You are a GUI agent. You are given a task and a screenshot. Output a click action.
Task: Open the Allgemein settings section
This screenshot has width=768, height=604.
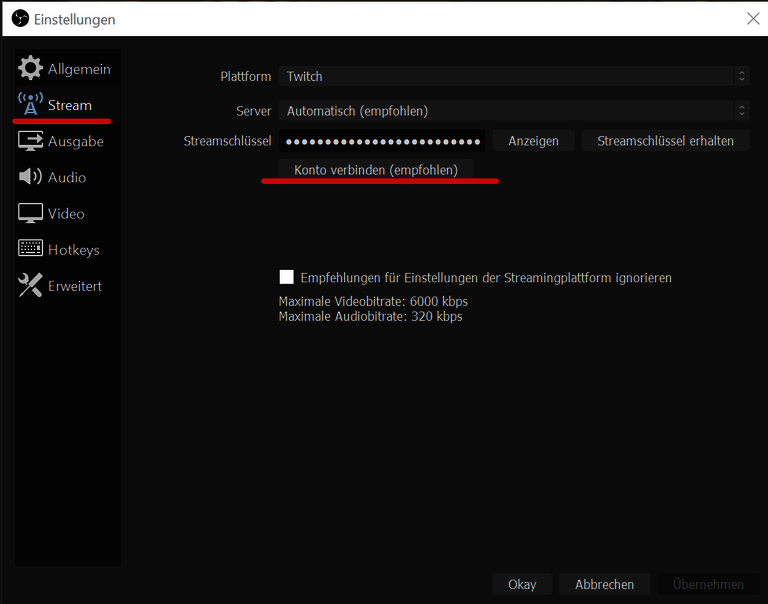coord(67,69)
